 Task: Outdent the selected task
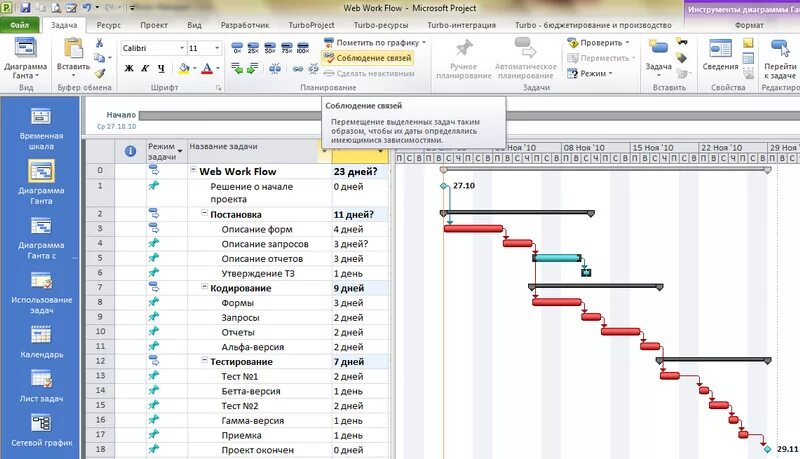tap(237, 68)
